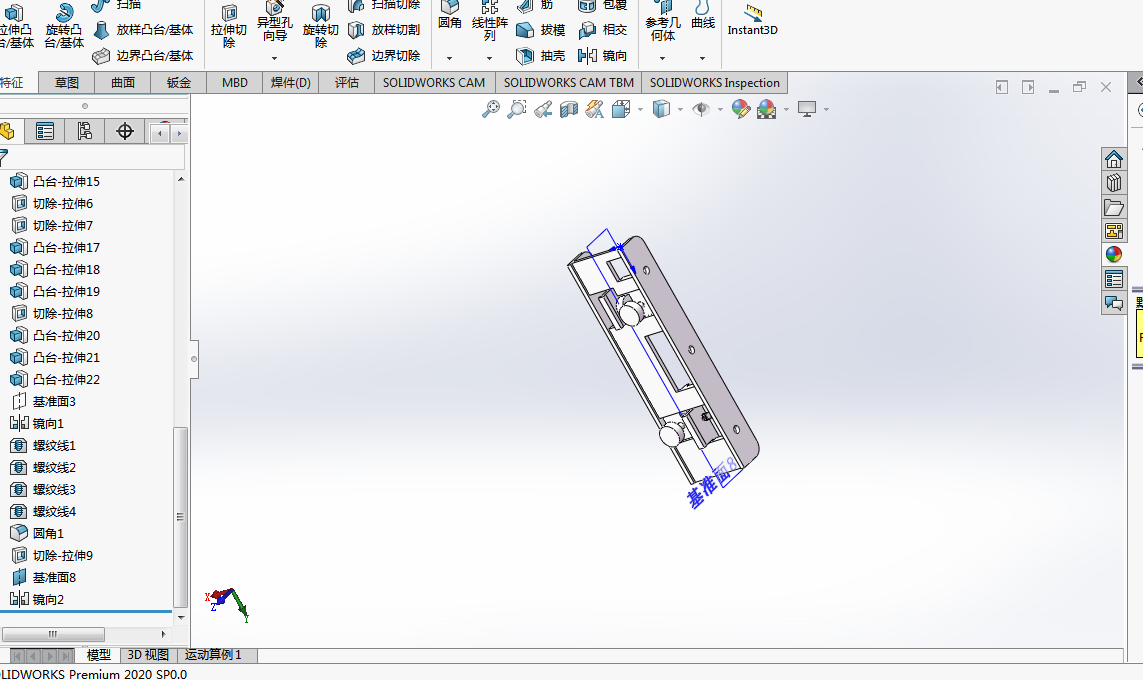
Task: Toggle Instant3D mode
Action: (752, 19)
